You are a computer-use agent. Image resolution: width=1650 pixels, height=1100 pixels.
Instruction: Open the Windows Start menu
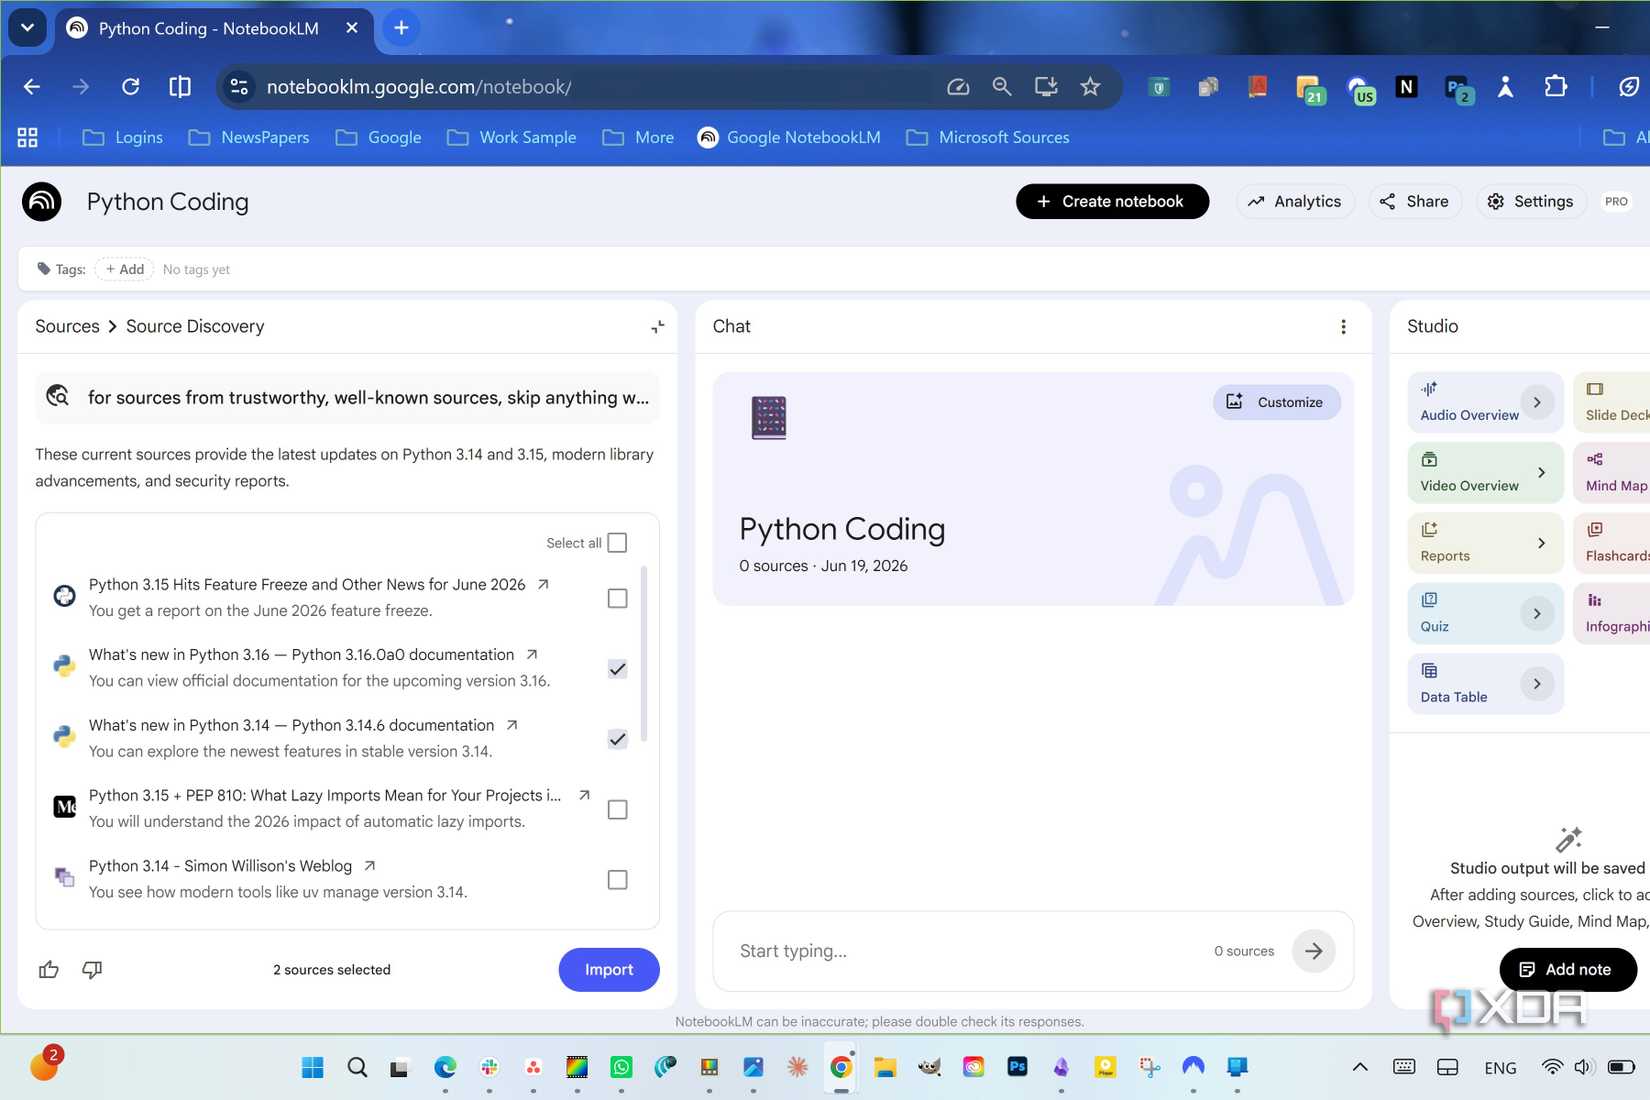pyautogui.click(x=312, y=1067)
